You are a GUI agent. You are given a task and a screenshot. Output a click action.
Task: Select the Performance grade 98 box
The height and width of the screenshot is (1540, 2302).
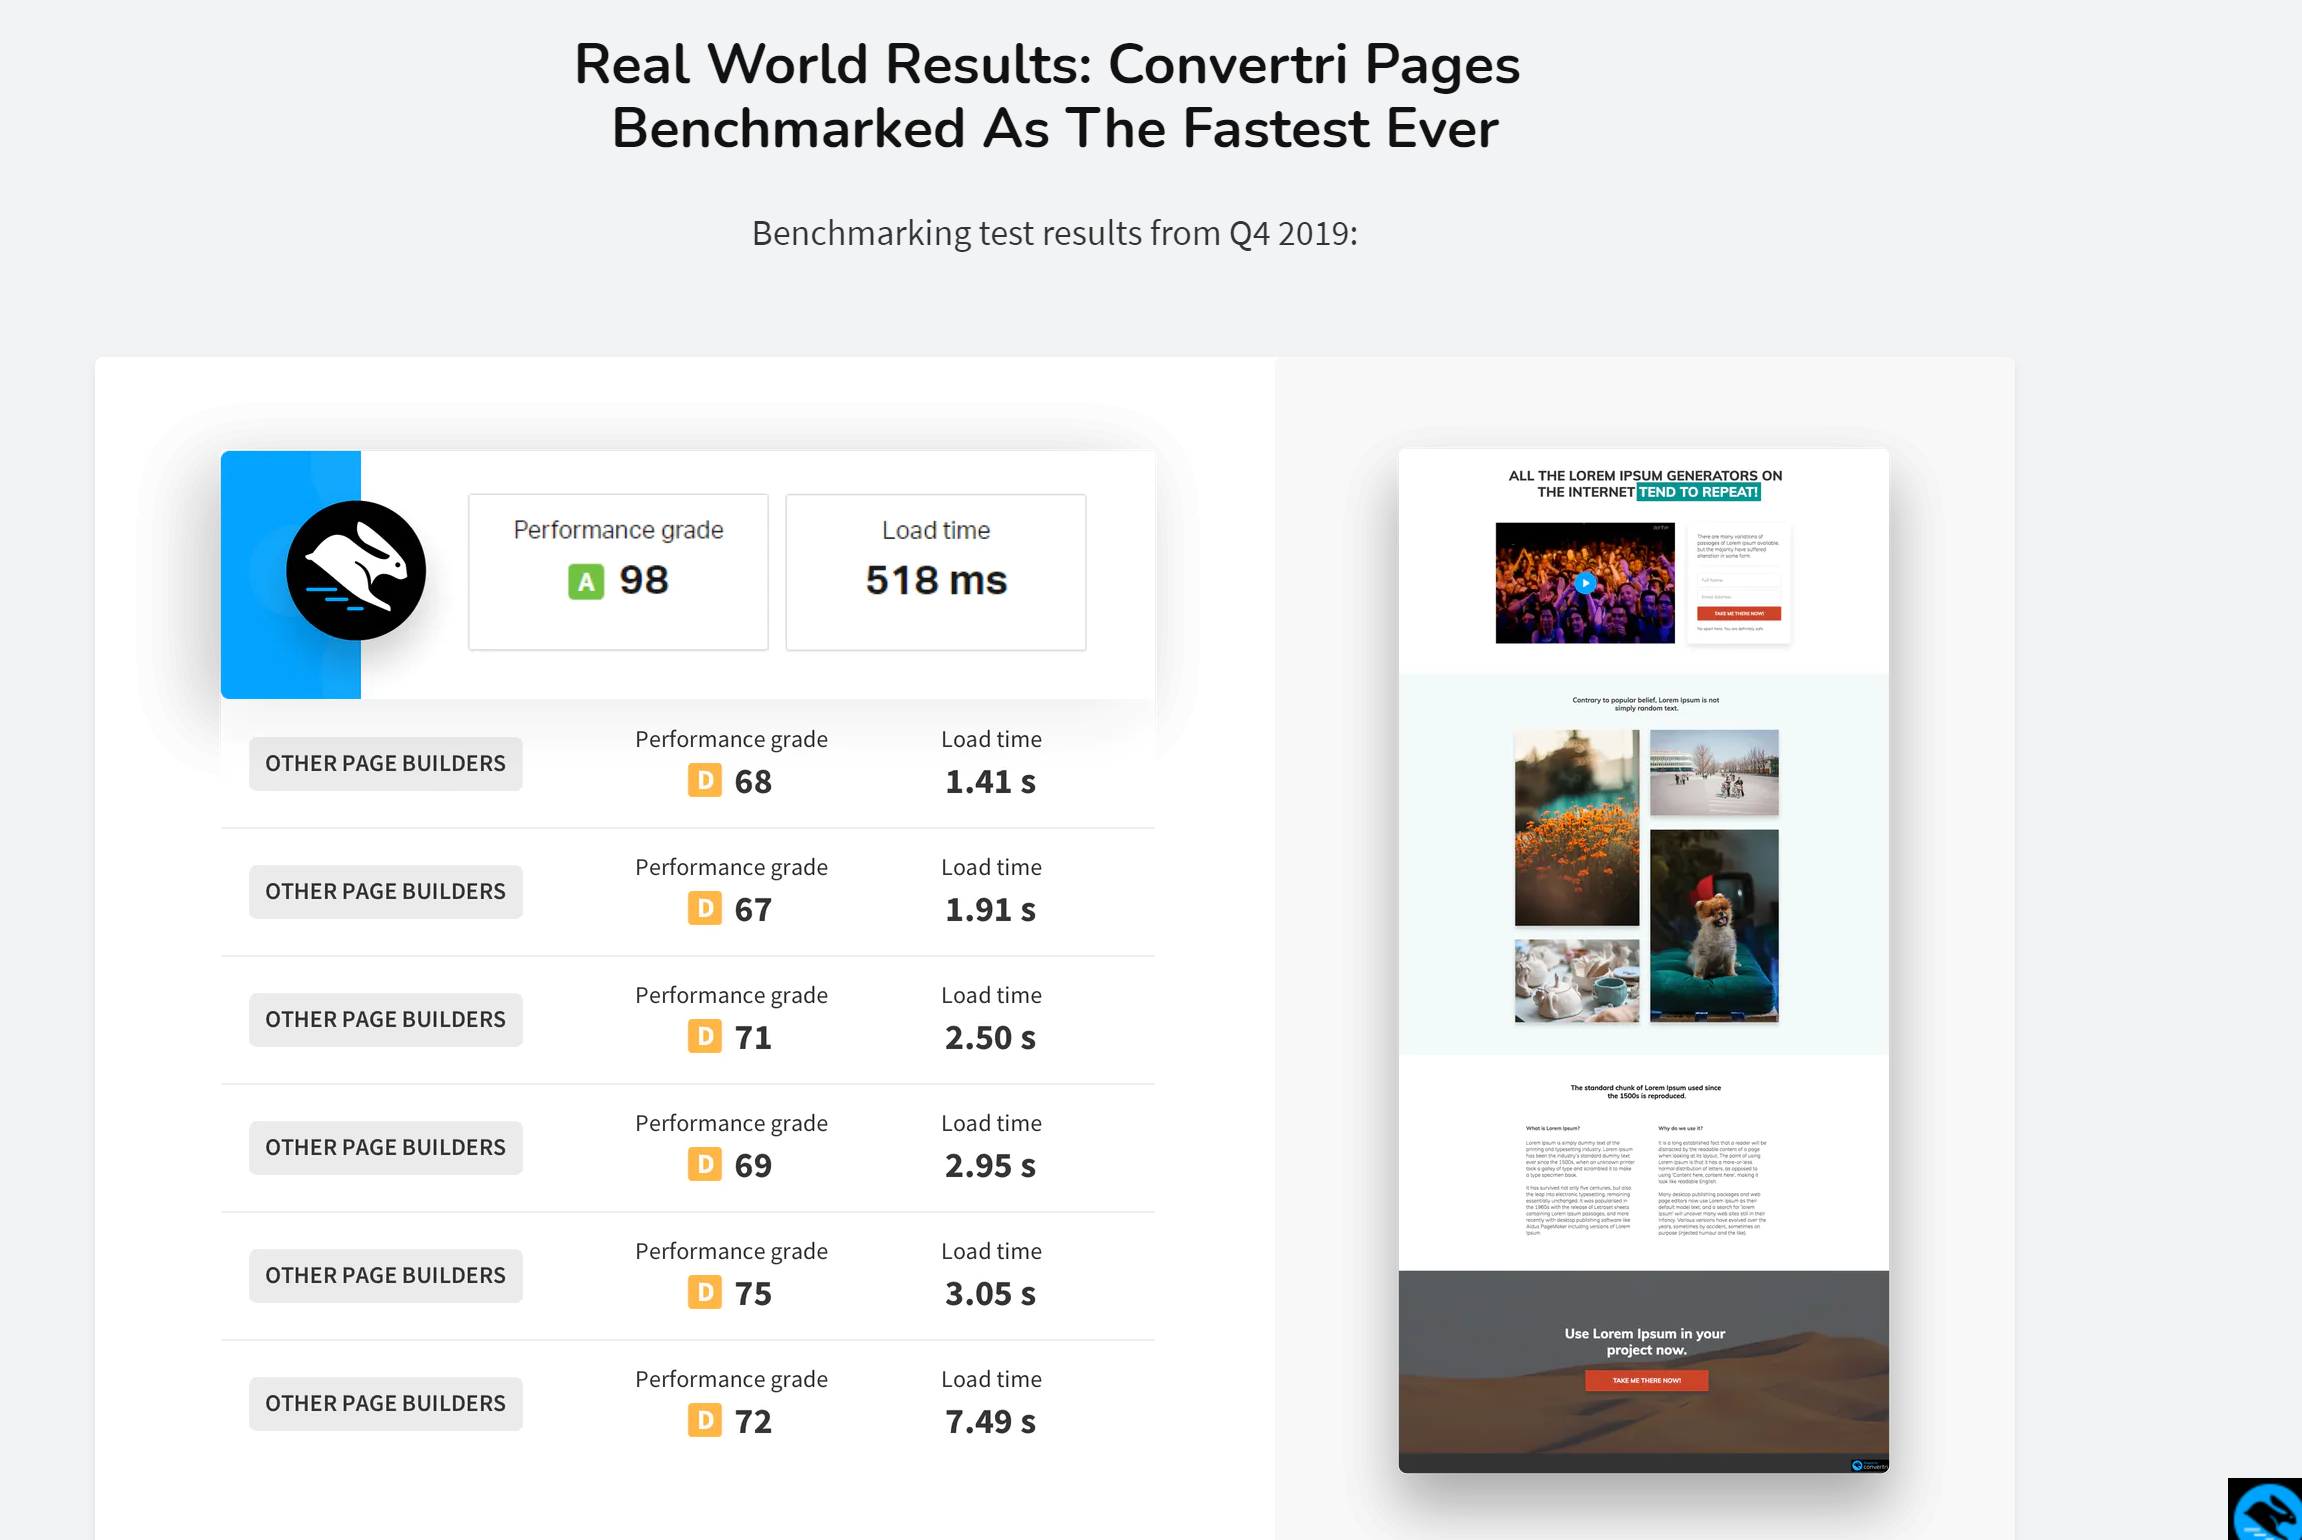coord(618,572)
